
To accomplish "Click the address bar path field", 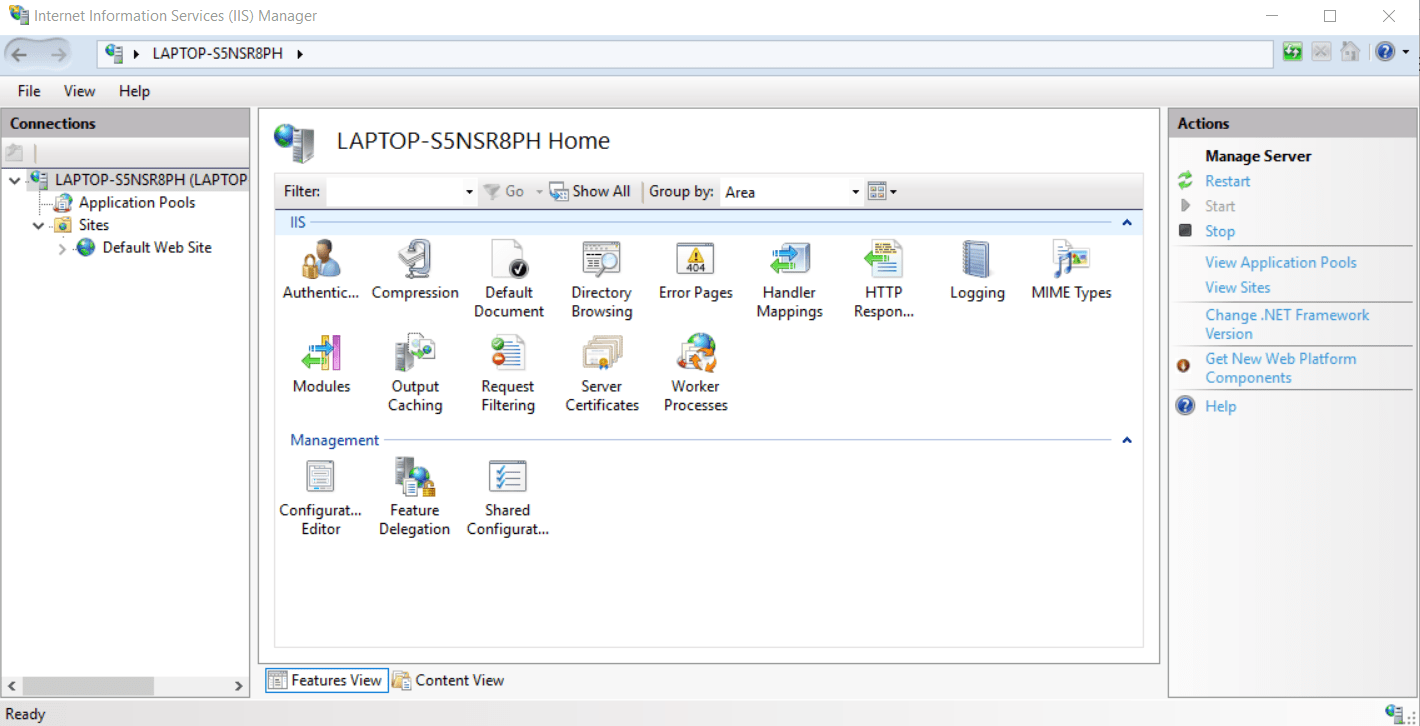I will (x=686, y=53).
